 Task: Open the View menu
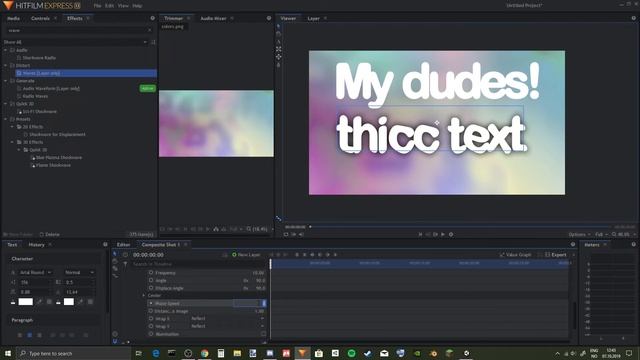(123, 6)
